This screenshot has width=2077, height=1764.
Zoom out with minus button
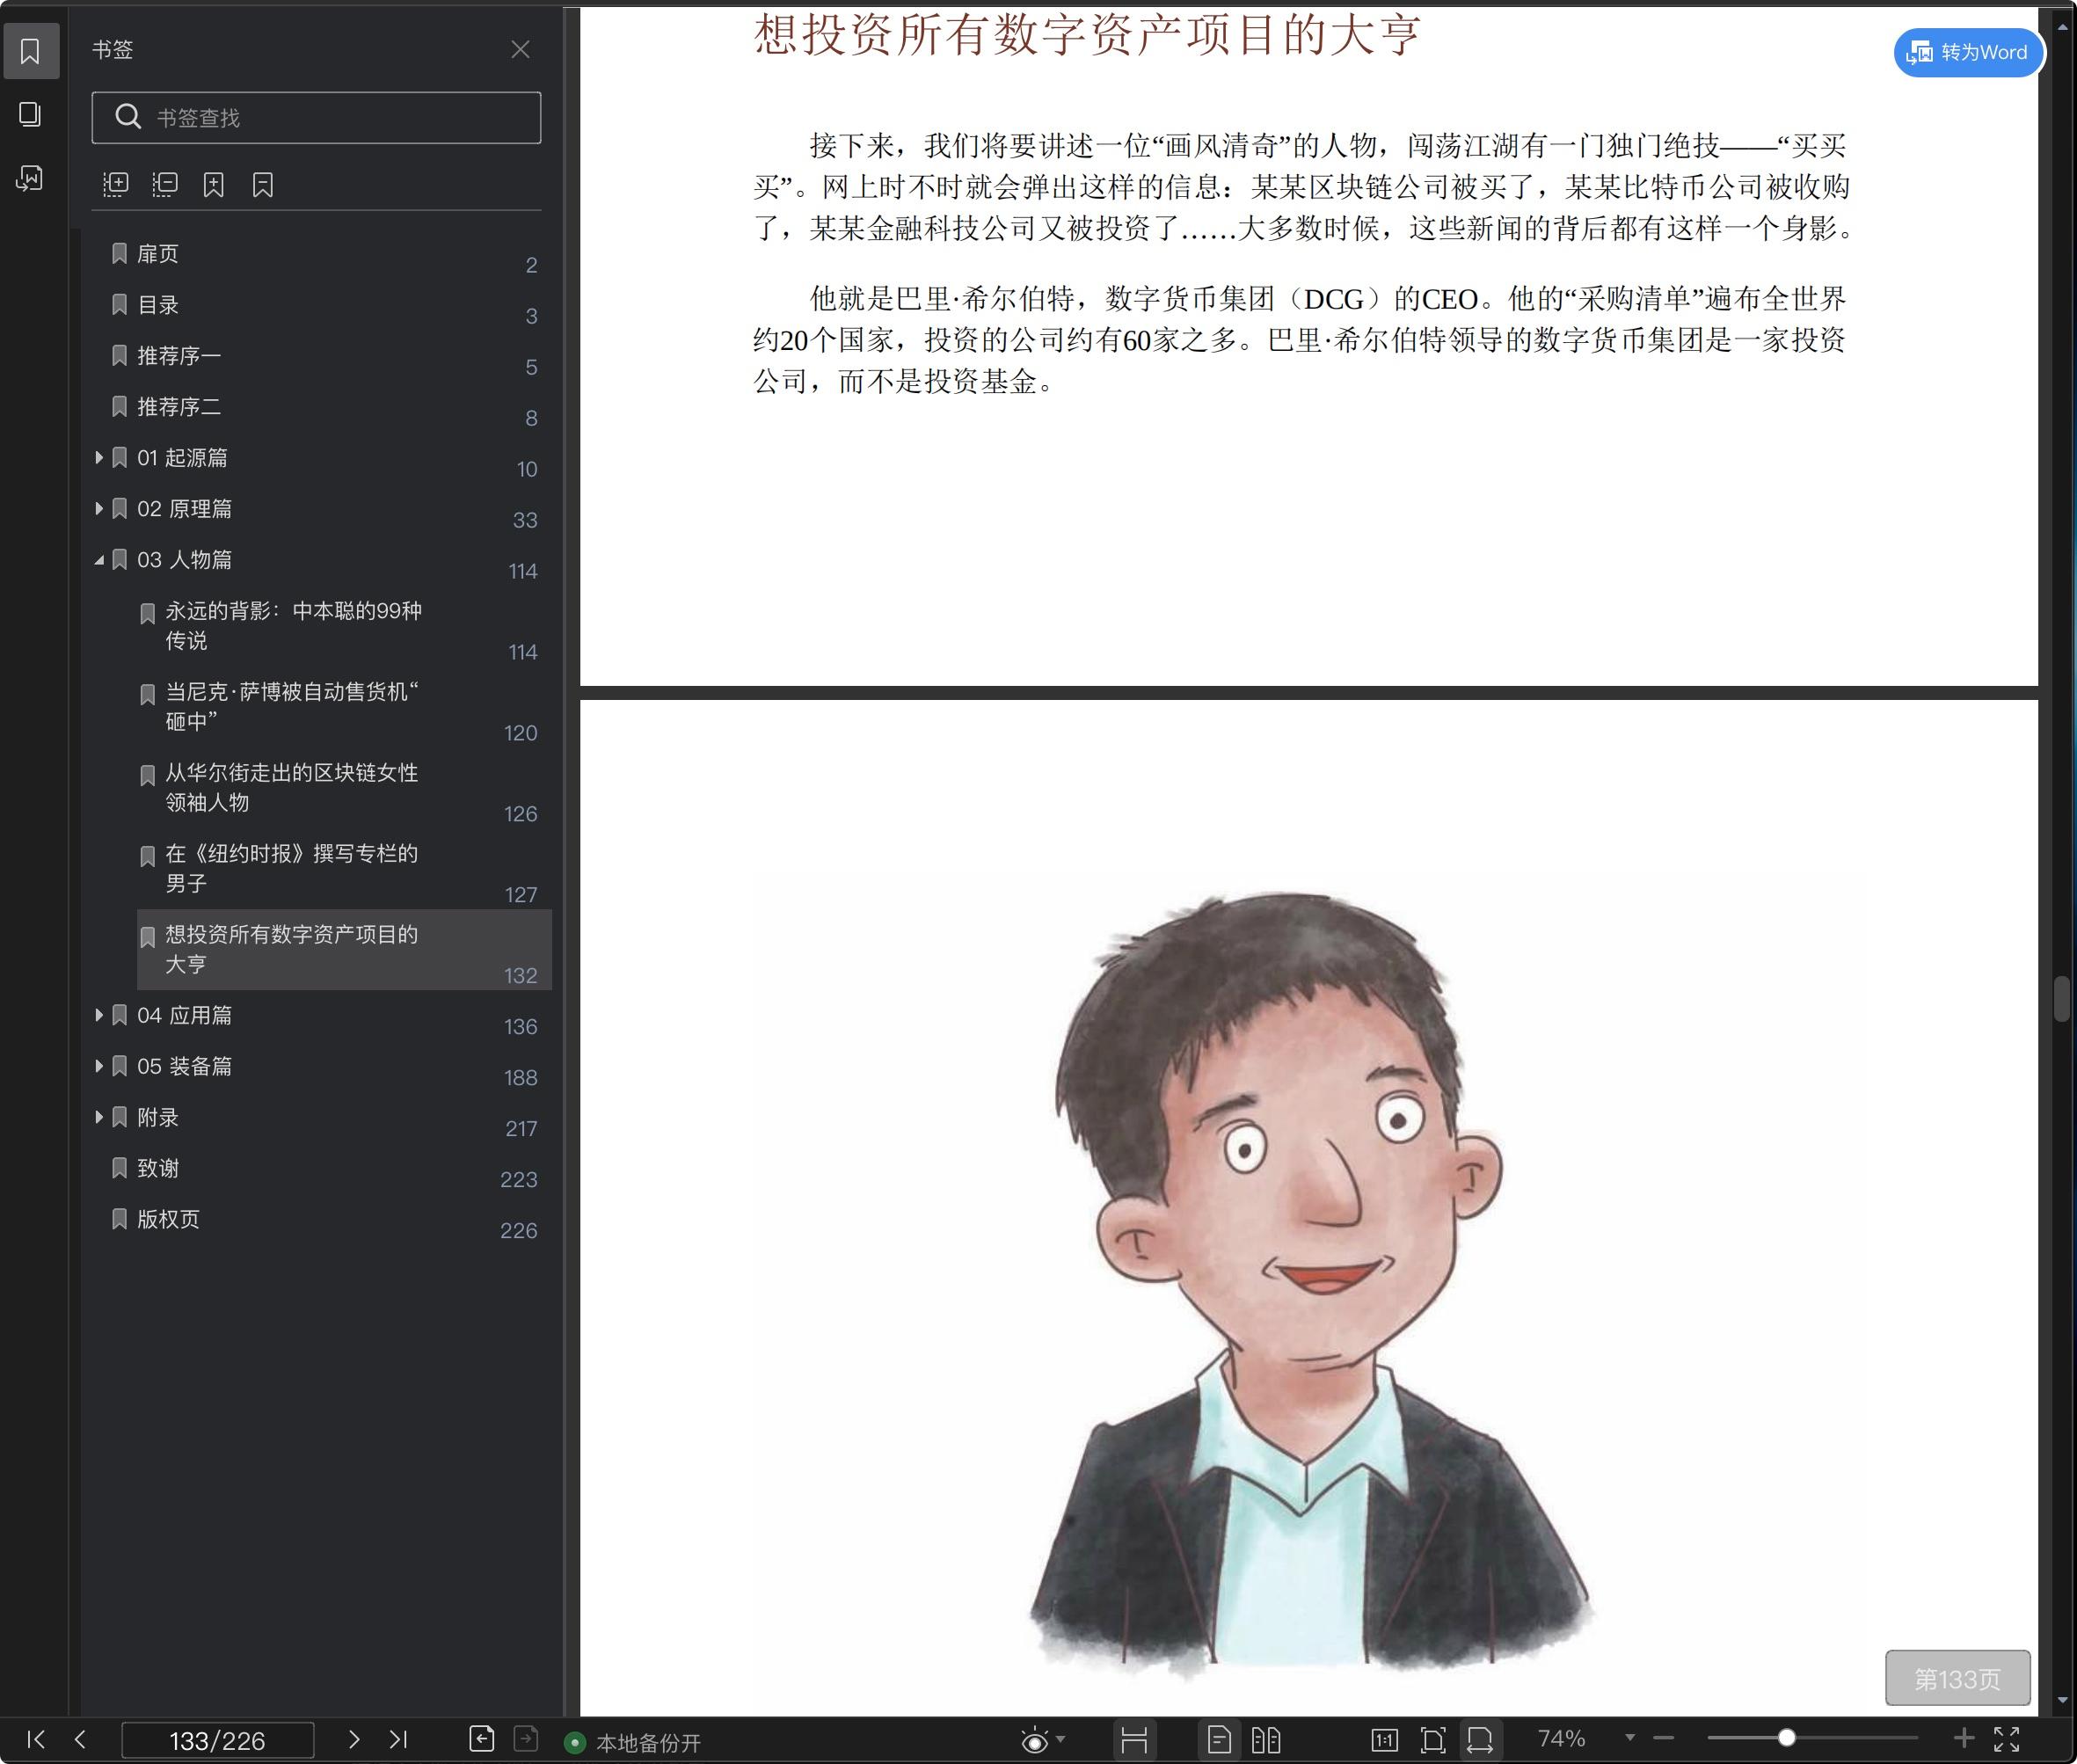1664,1738
